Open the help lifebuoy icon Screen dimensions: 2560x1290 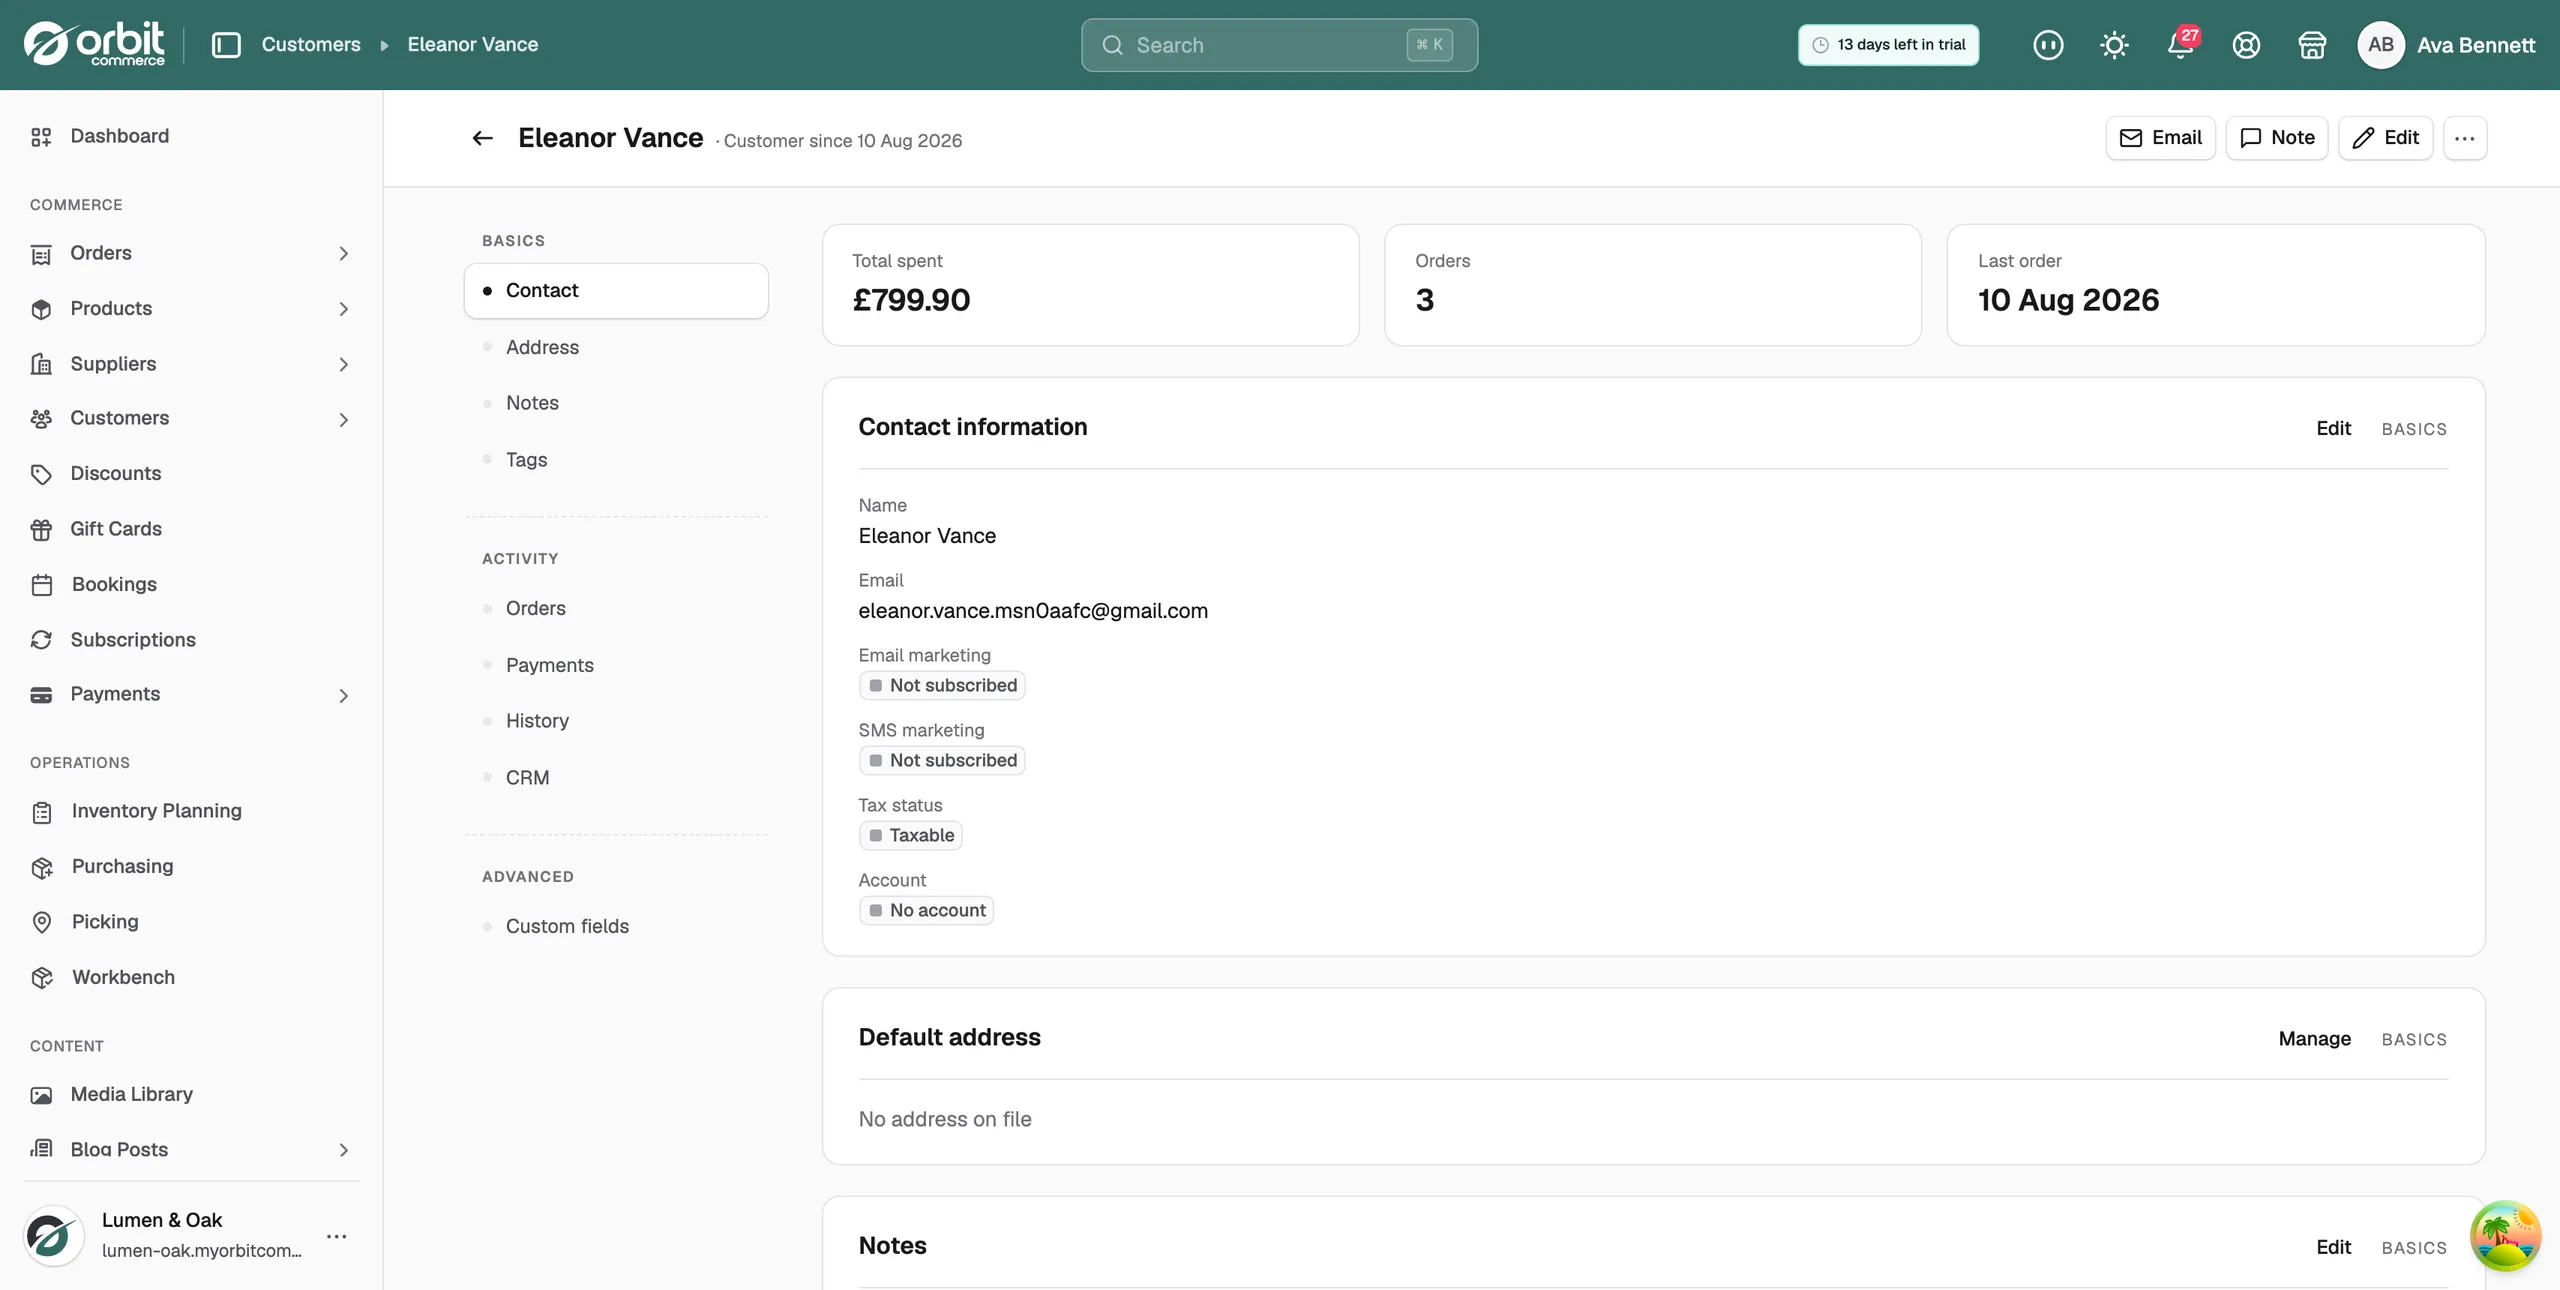coord(2246,45)
